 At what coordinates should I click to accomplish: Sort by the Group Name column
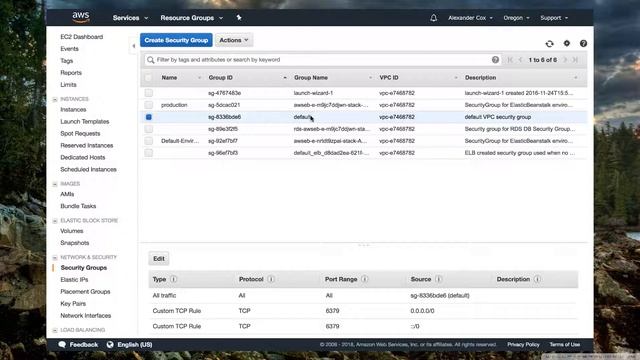pyautogui.click(x=311, y=78)
